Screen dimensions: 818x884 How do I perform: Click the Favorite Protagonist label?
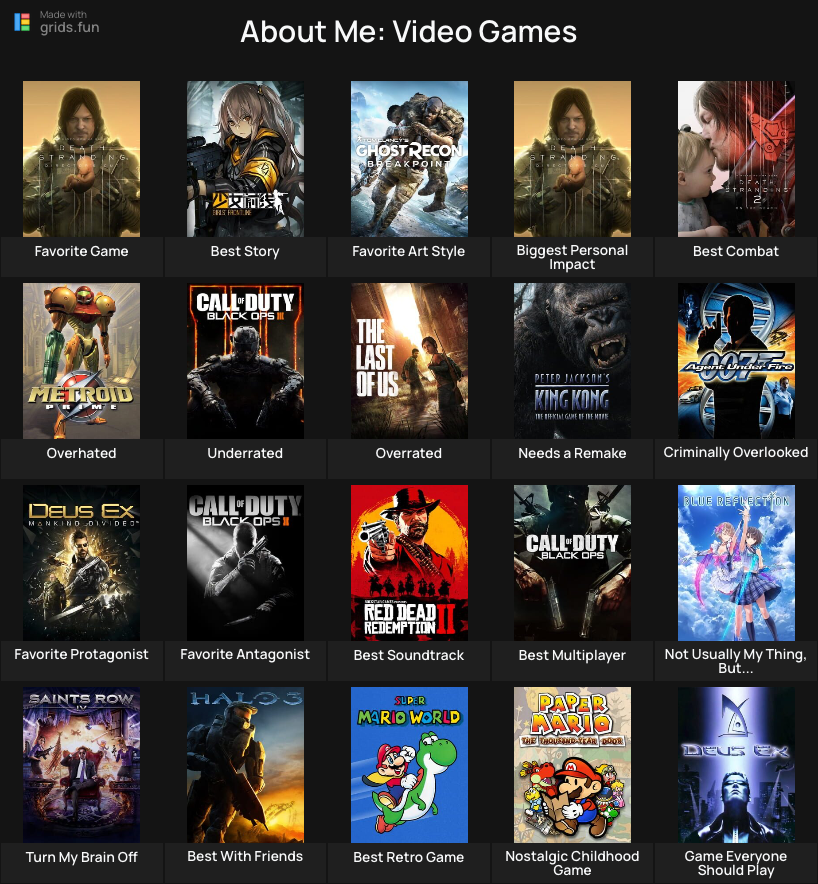[x=81, y=655]
